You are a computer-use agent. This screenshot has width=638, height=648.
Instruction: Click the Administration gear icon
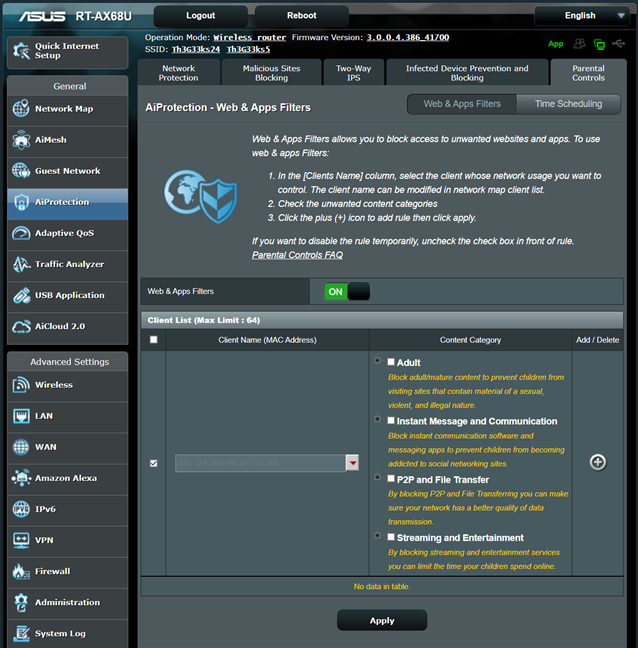coord(21,603)
